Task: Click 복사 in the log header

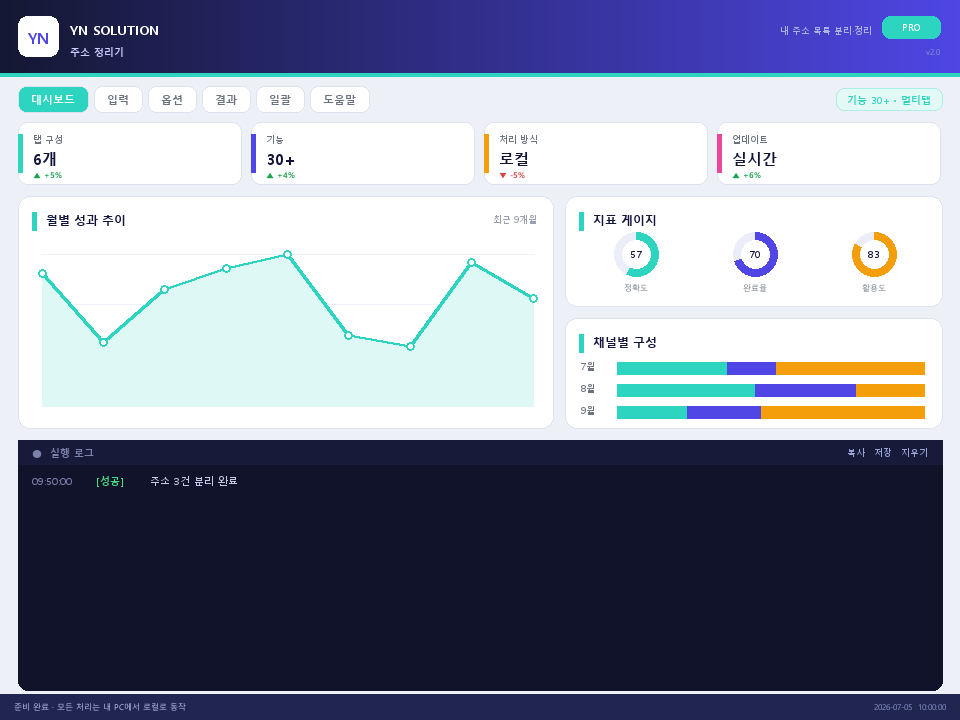Action: [x=856, y=452]
